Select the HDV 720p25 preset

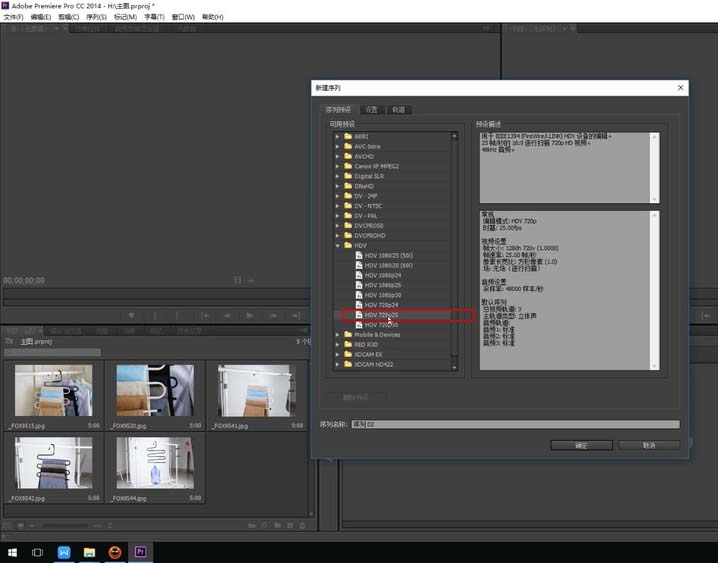pyautogui.click(x=381, y=315)
